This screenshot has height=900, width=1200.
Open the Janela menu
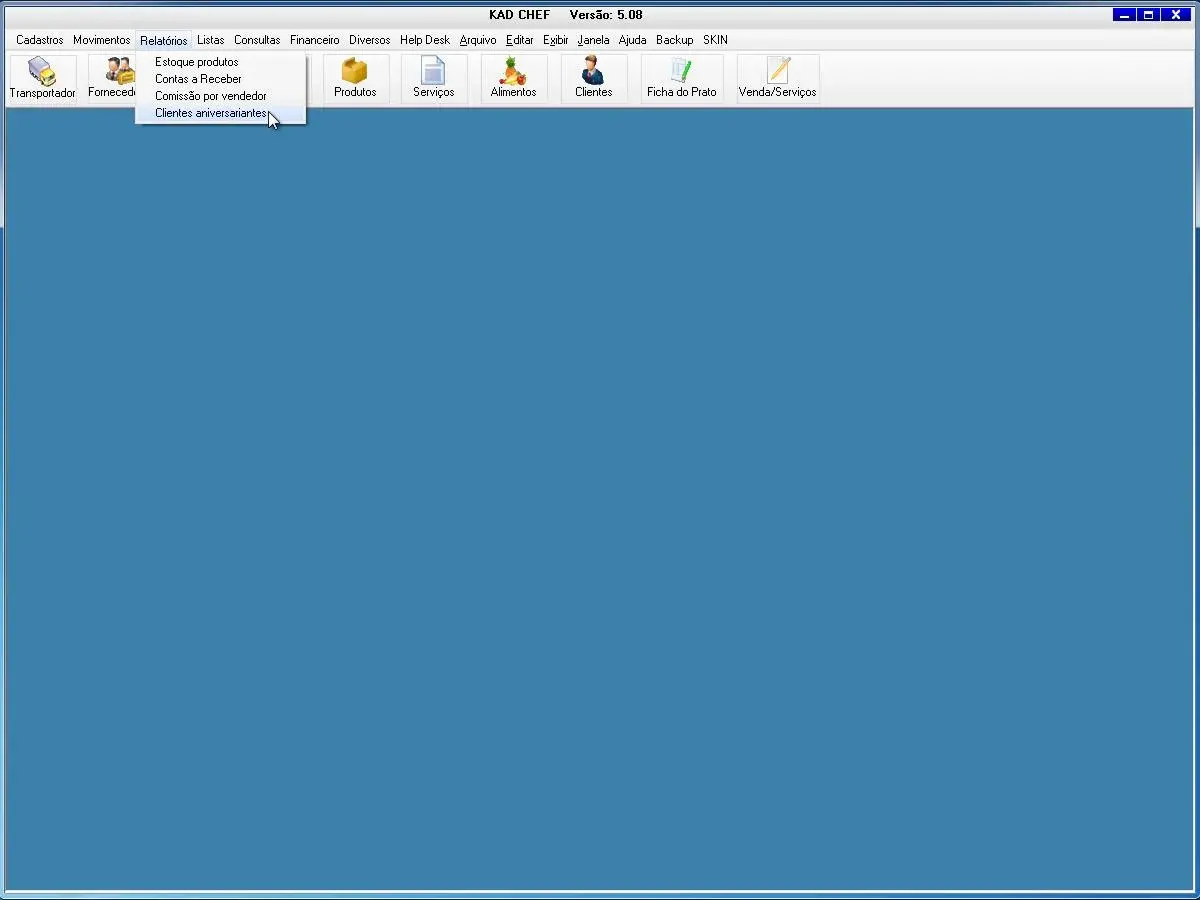(x=593, y=40)
